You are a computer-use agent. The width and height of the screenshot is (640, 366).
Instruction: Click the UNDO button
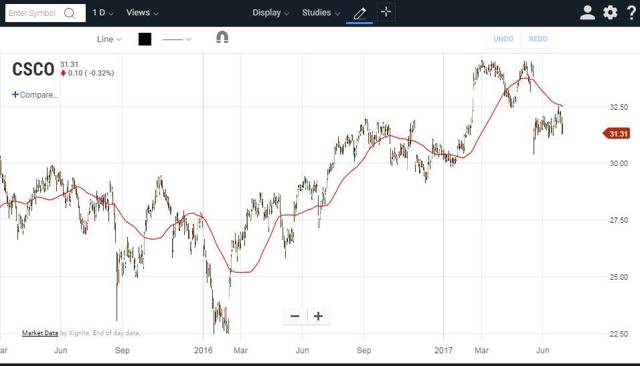(503, 39)
